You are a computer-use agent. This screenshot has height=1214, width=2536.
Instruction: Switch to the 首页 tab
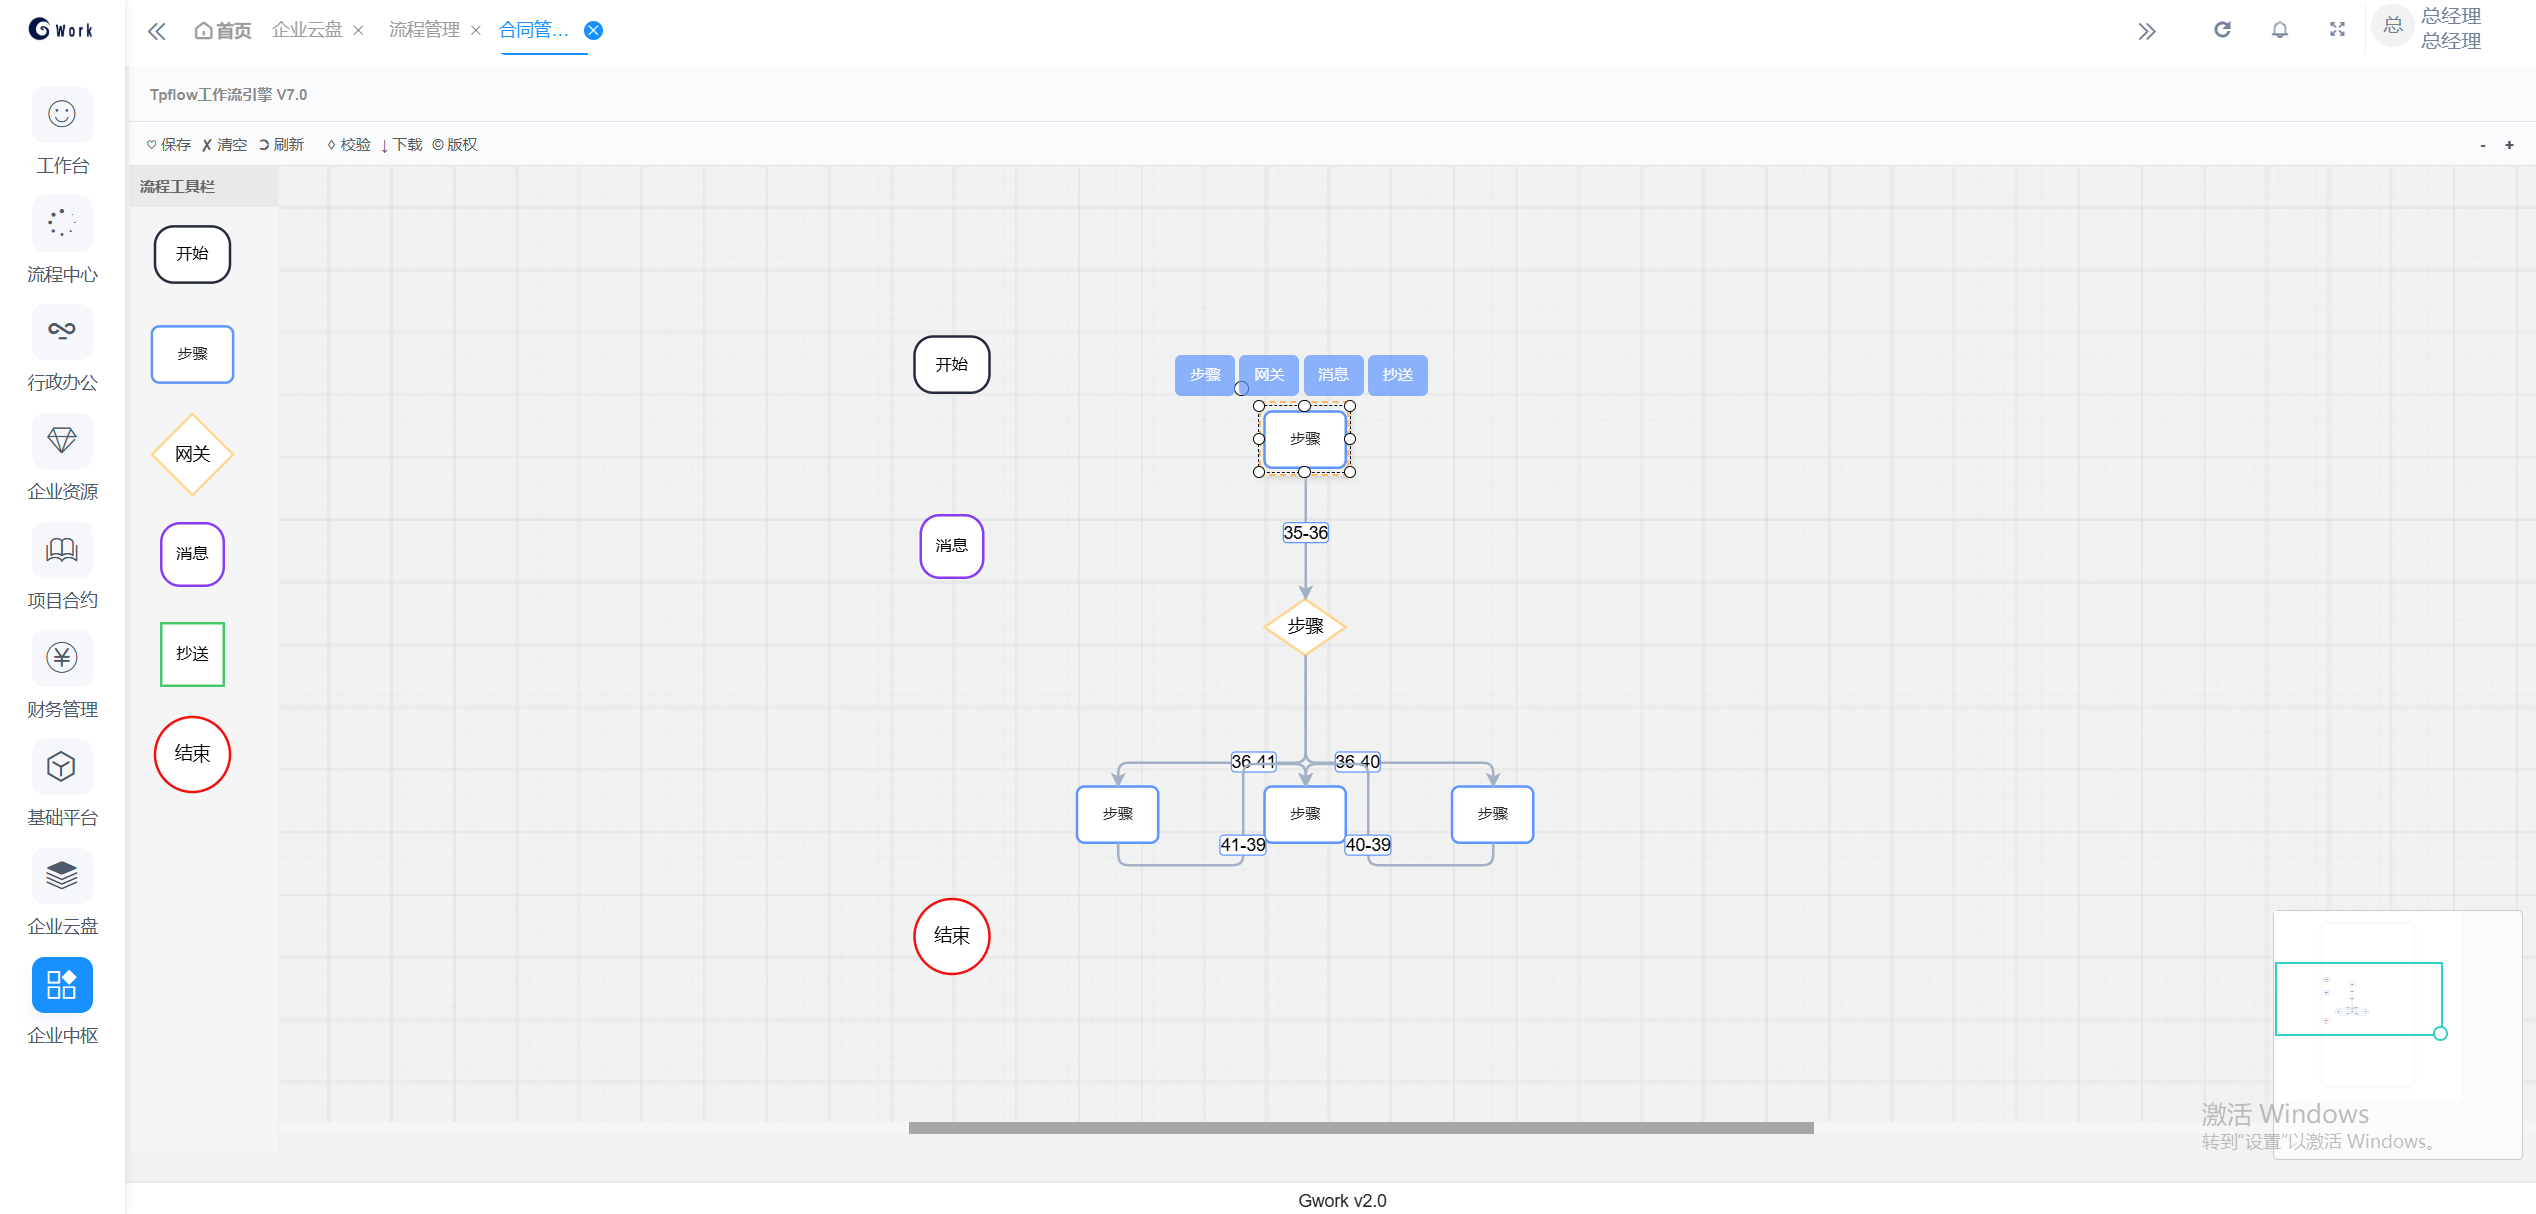pyautogui.click(x=223, y=31)
